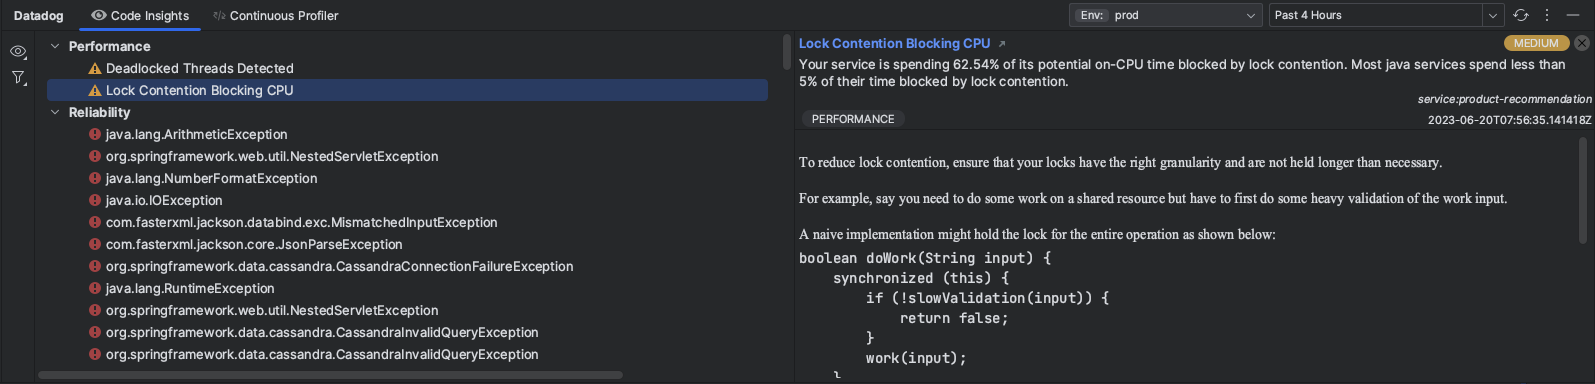
Task: Switch to the Code Insights tab
Action: click(140, 15)
